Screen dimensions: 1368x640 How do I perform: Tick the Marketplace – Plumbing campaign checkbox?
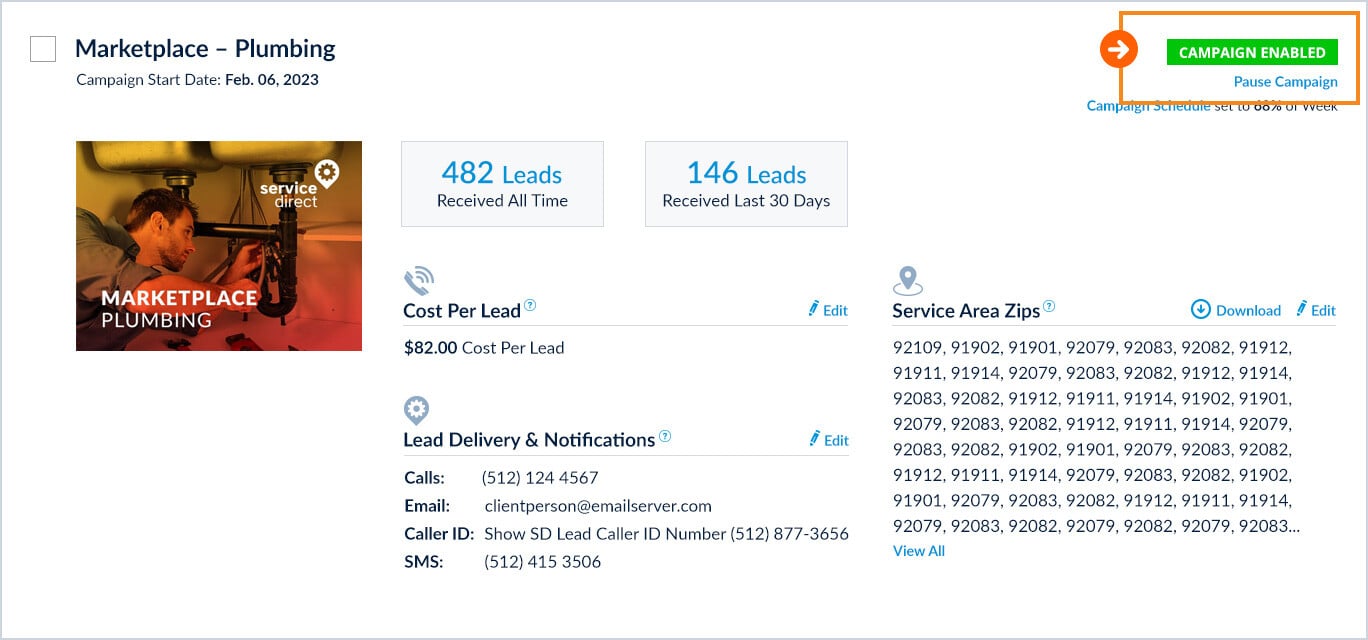coord(43,49)
